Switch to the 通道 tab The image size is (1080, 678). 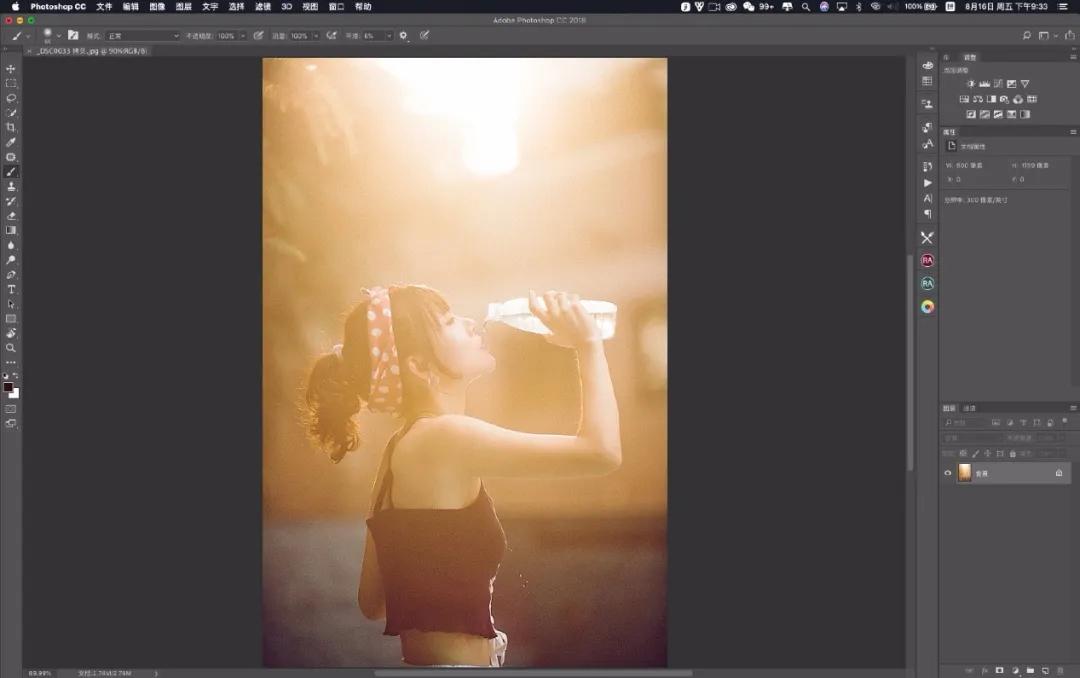970,408
